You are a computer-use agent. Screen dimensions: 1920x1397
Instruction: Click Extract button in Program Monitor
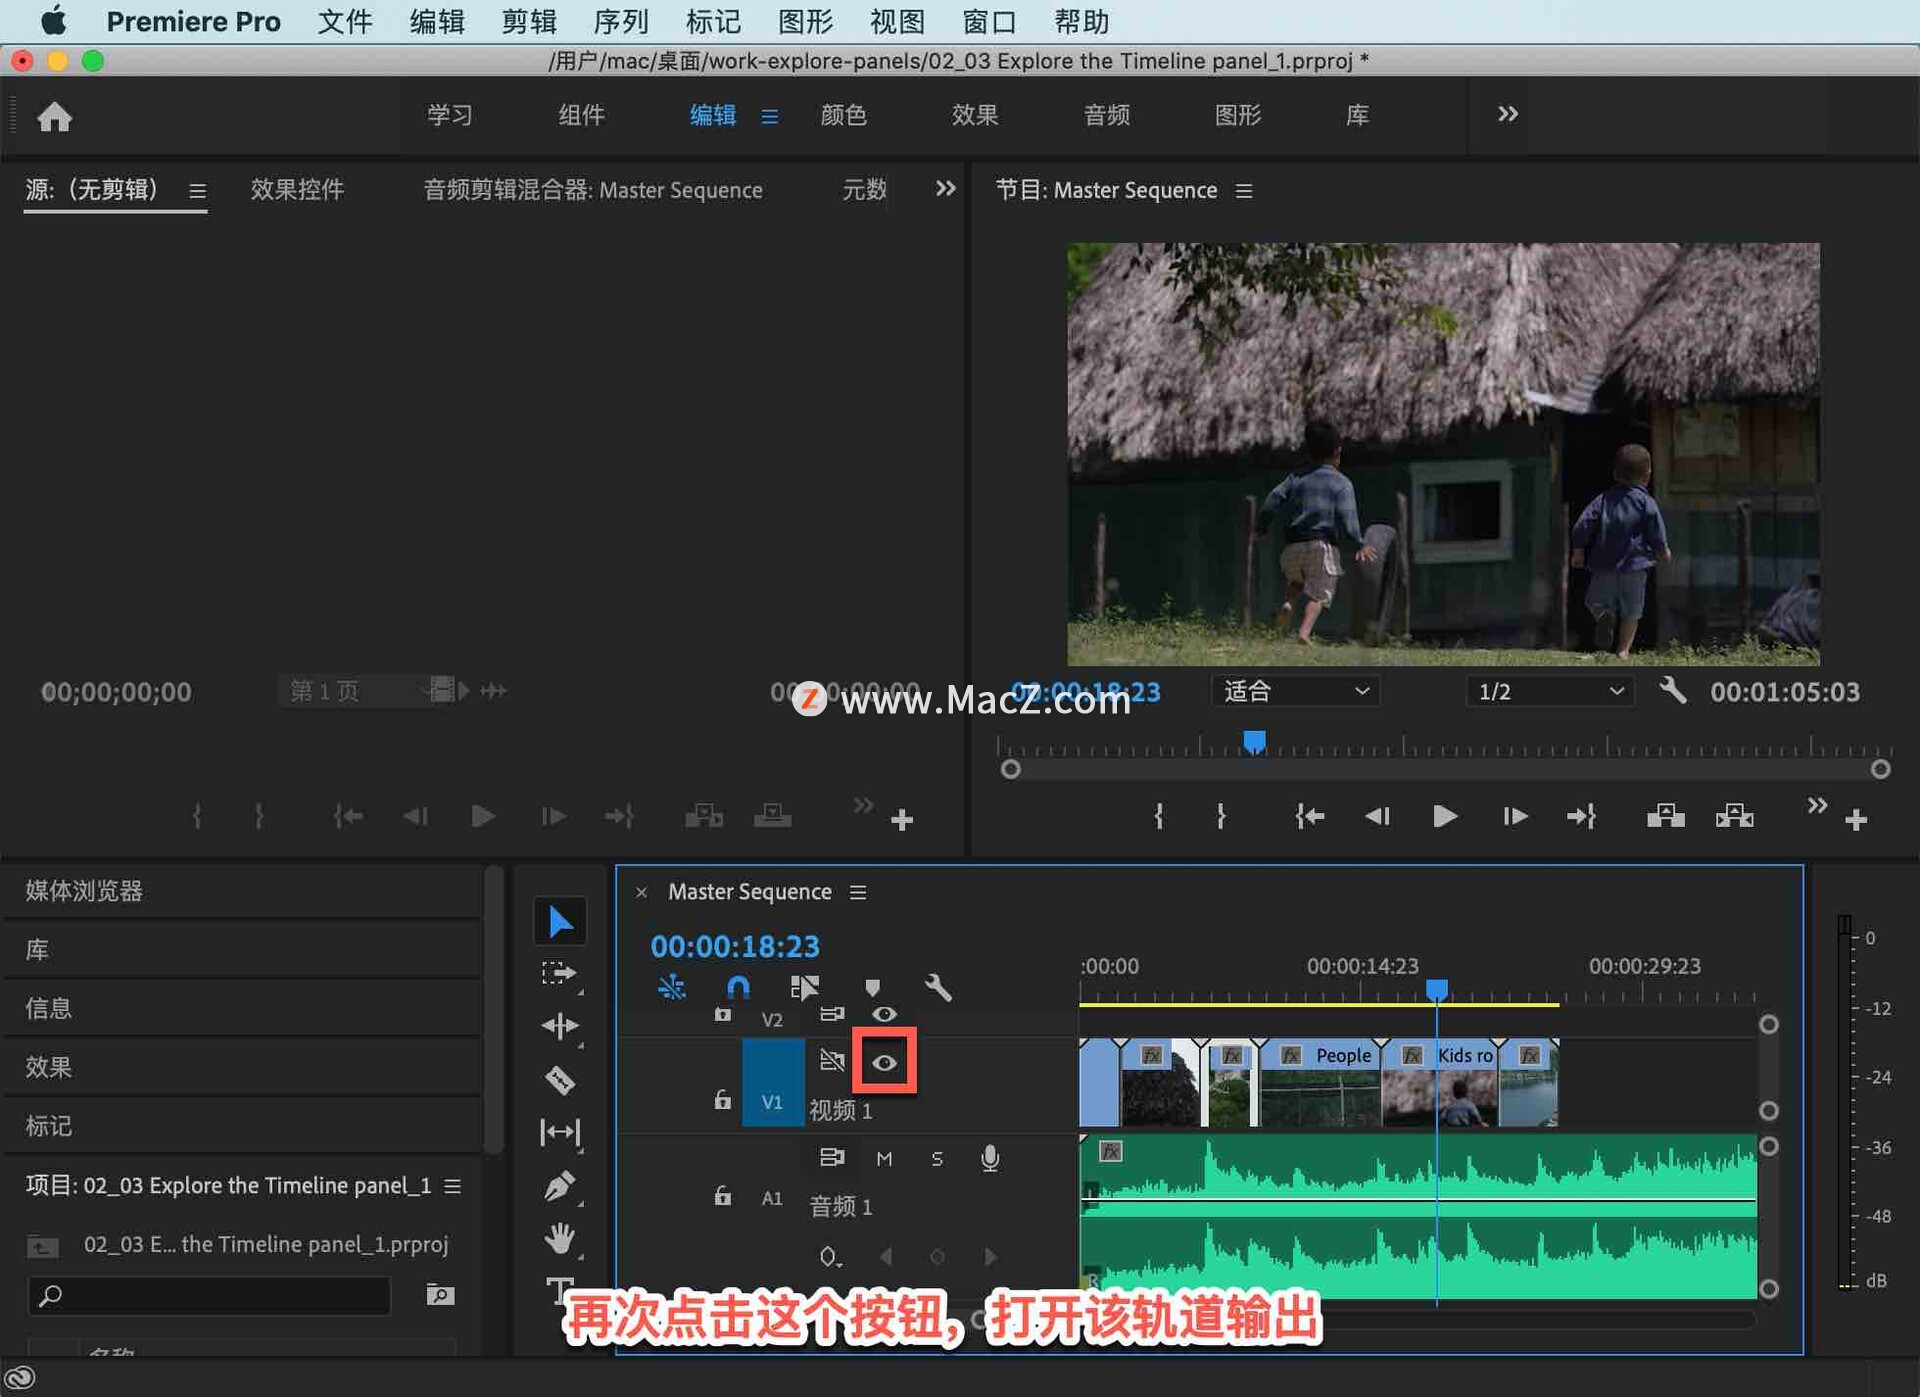[1734, 817]
